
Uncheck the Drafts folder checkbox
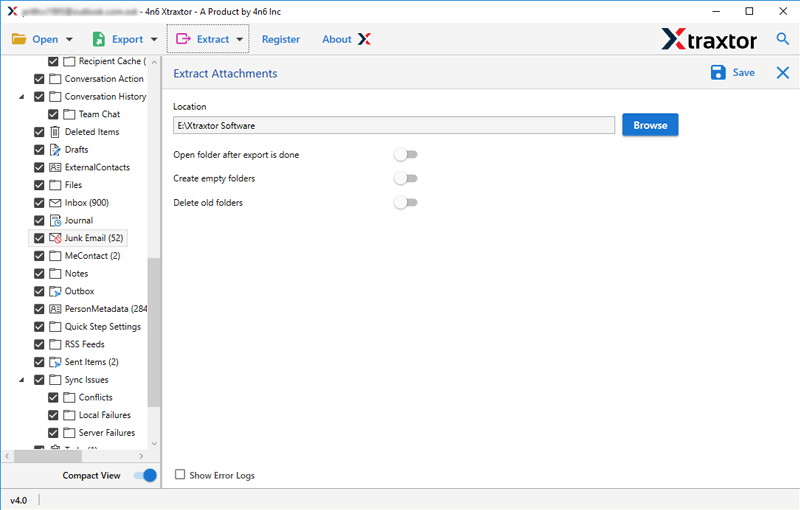coord(39,150)
